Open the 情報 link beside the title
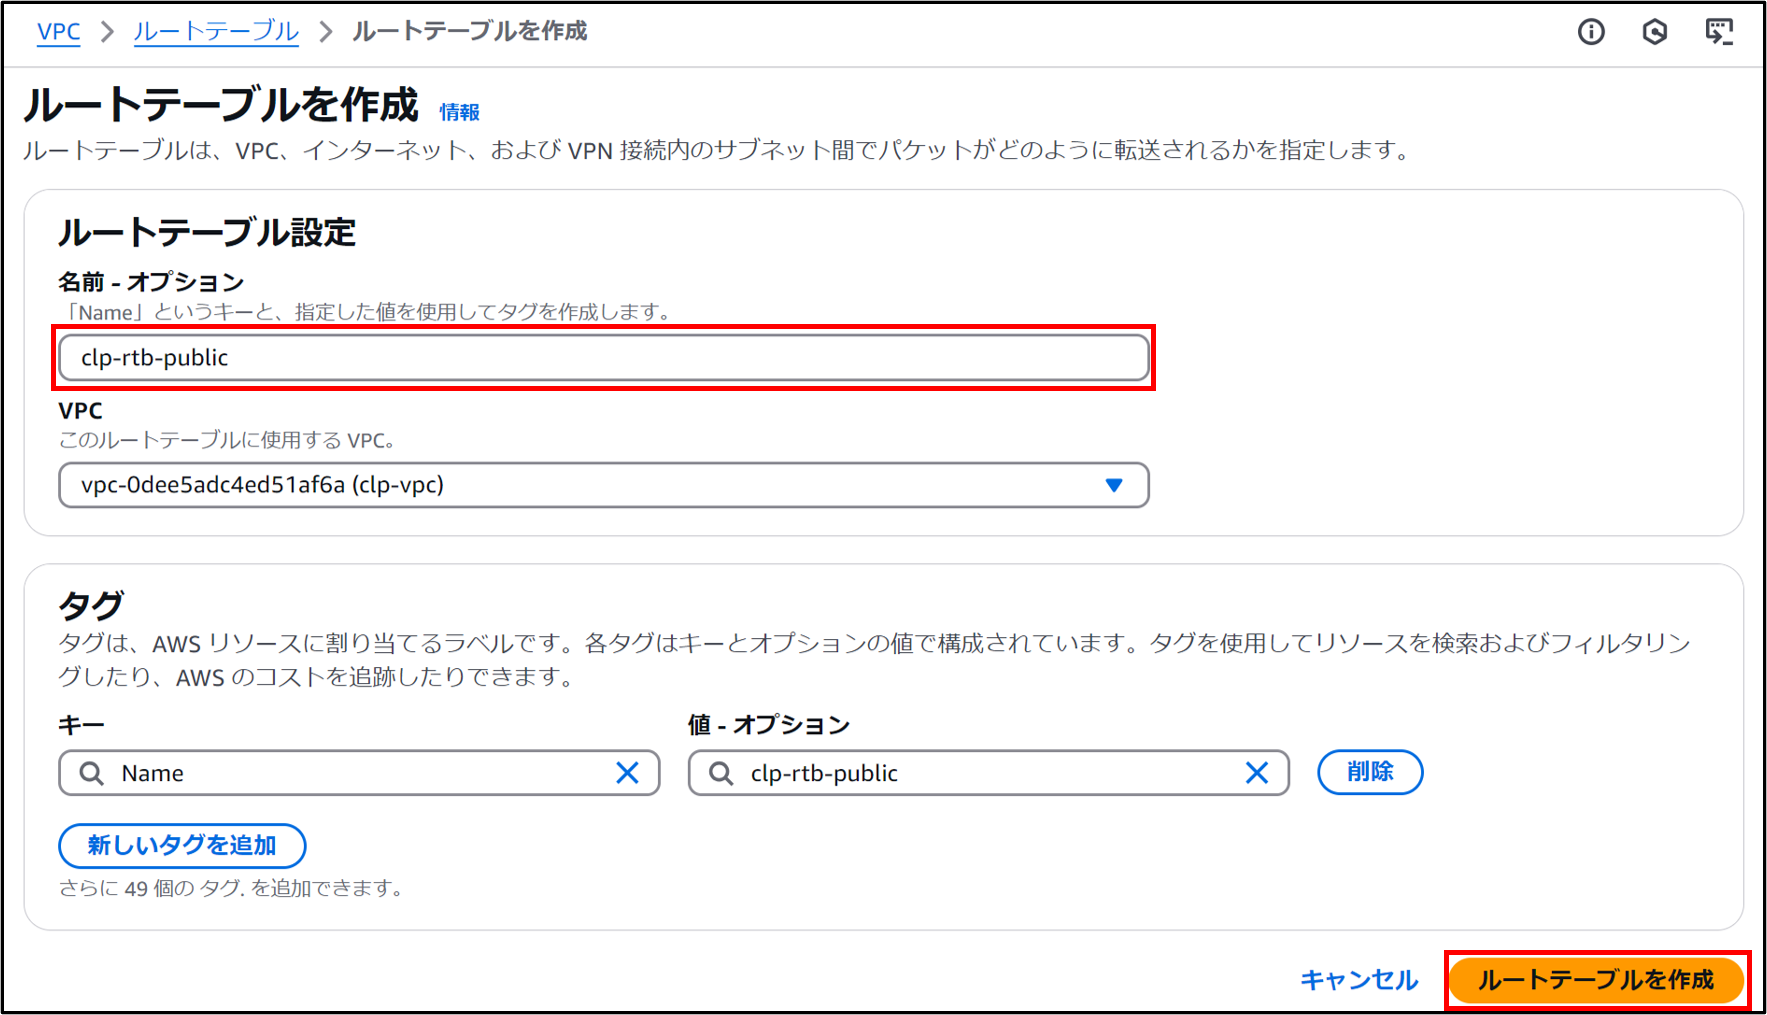Viewport: 1767px width, 1015px height. (x=460, y=112)
